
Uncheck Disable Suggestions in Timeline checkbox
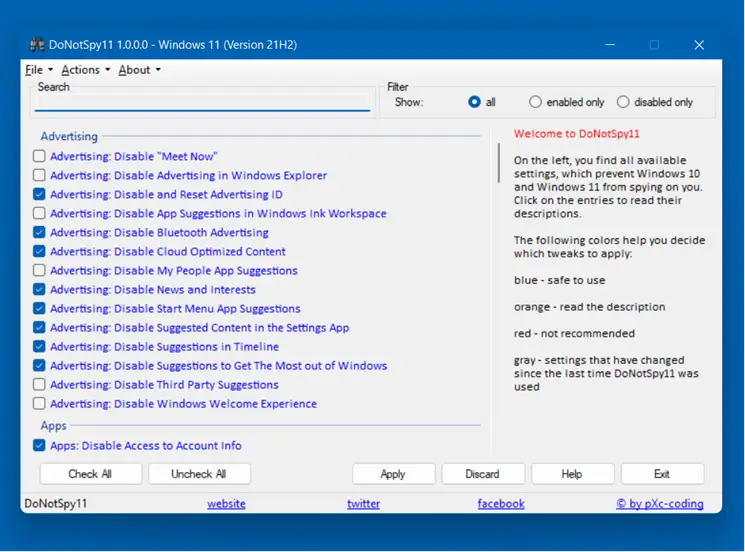click(39, 346)
